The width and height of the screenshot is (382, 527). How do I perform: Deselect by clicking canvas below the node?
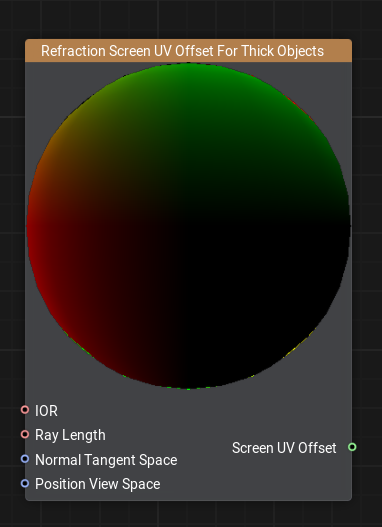188,514
